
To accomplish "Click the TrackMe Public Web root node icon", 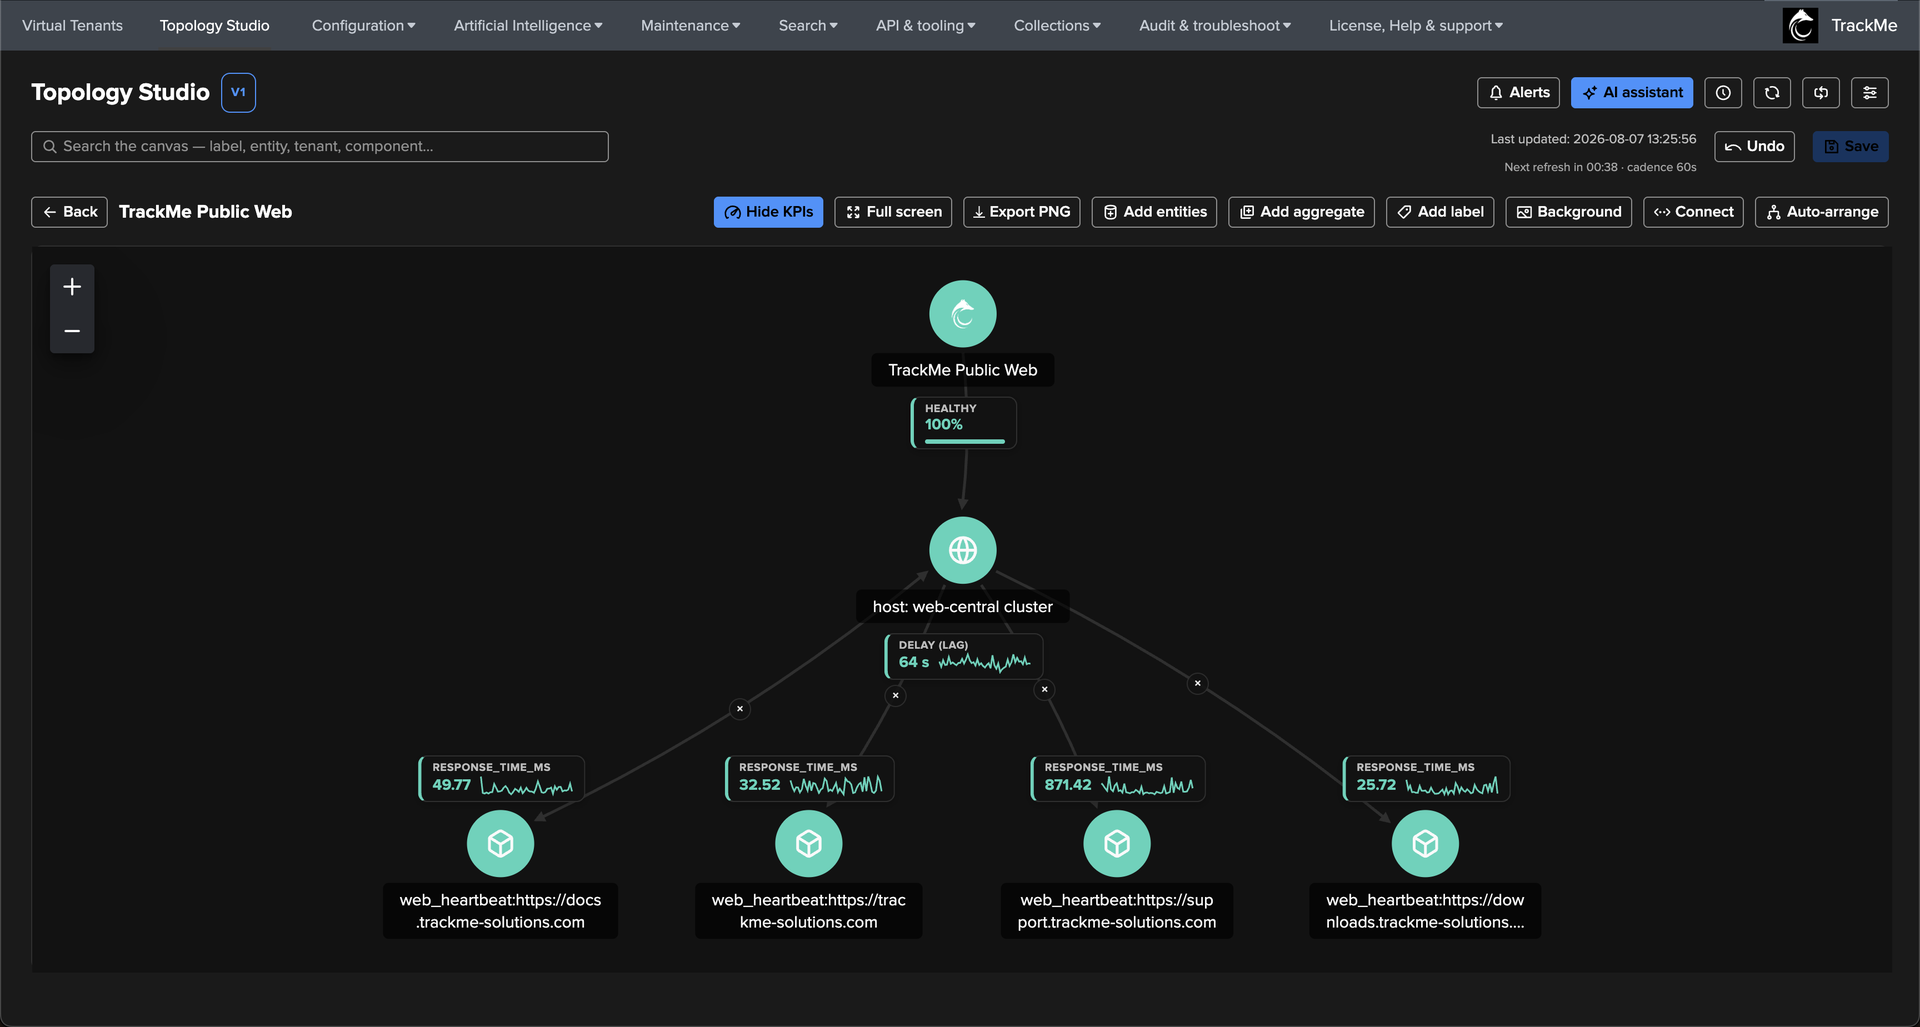I will (962, 314).
